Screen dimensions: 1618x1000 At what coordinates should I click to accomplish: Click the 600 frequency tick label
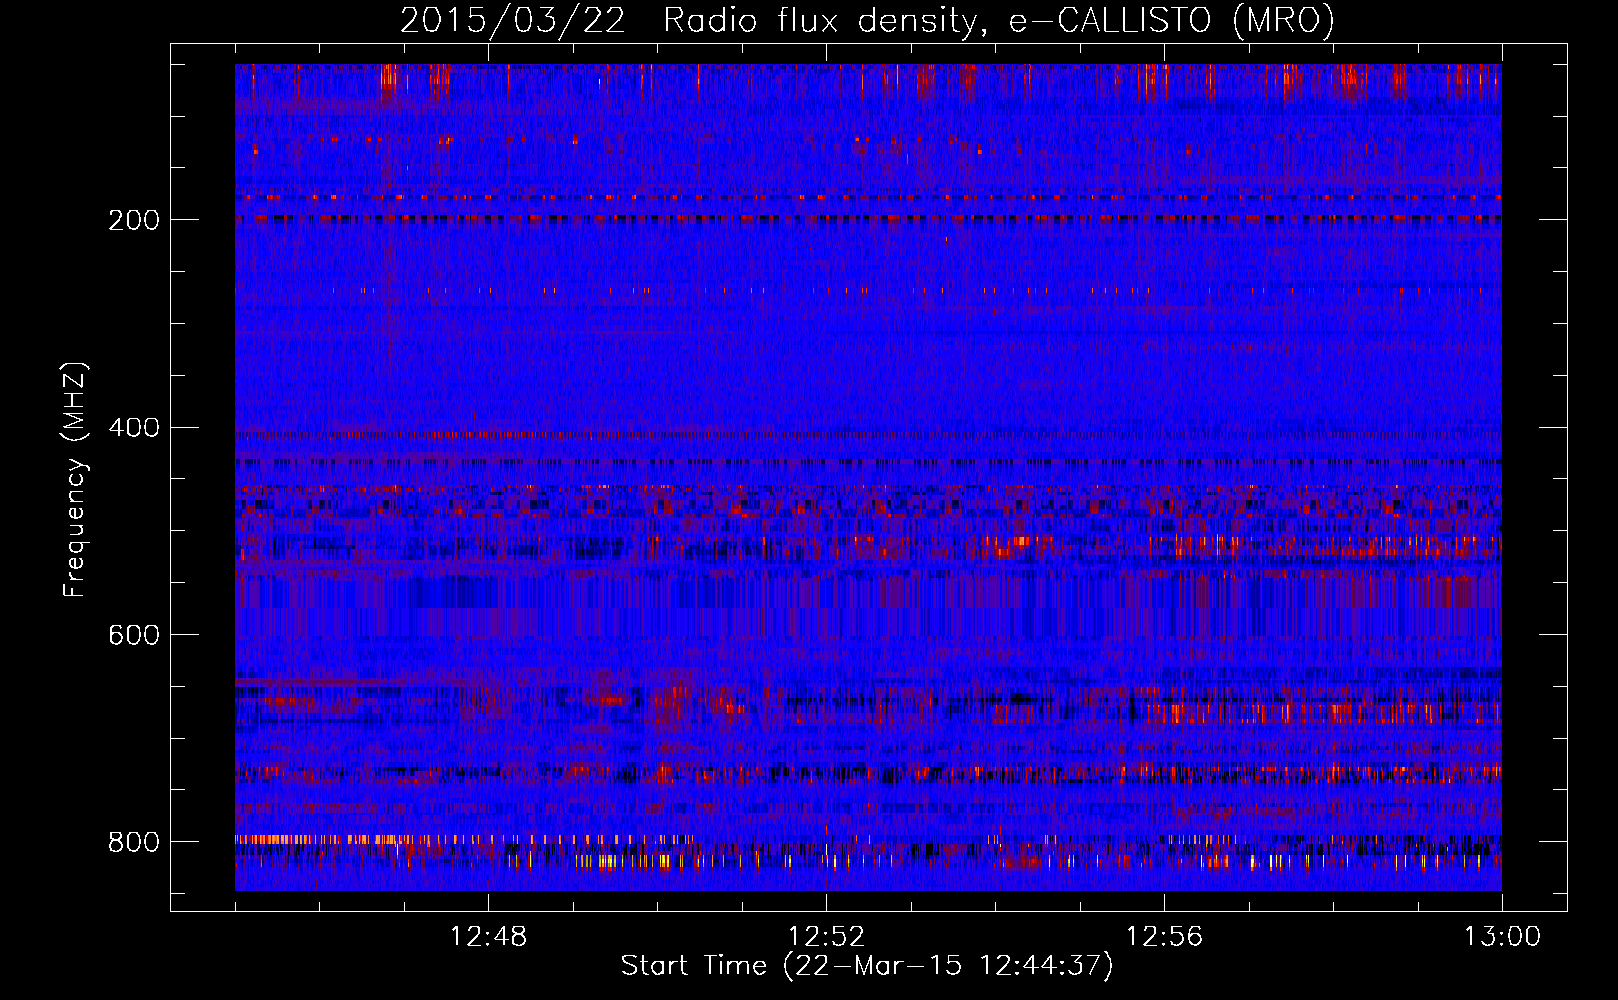[x=134, y=636]
